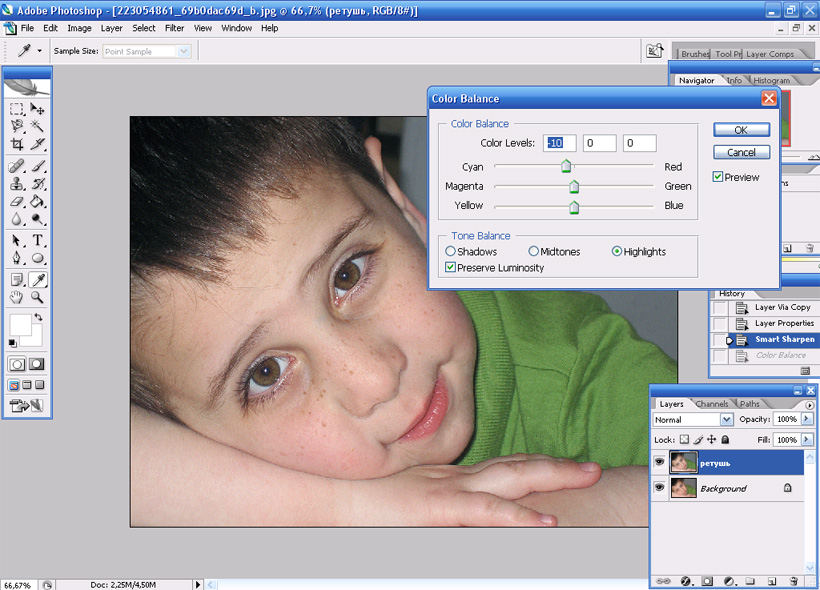Select the Notes tool
820x590 pixels.
click(x=17, y=280)
